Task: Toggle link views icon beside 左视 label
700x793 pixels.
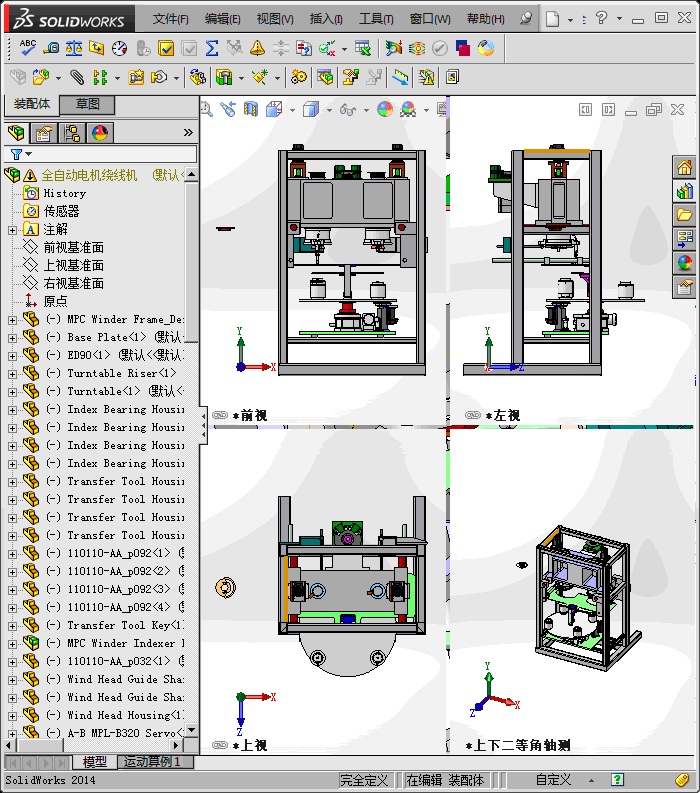Action: coord(473,415)
